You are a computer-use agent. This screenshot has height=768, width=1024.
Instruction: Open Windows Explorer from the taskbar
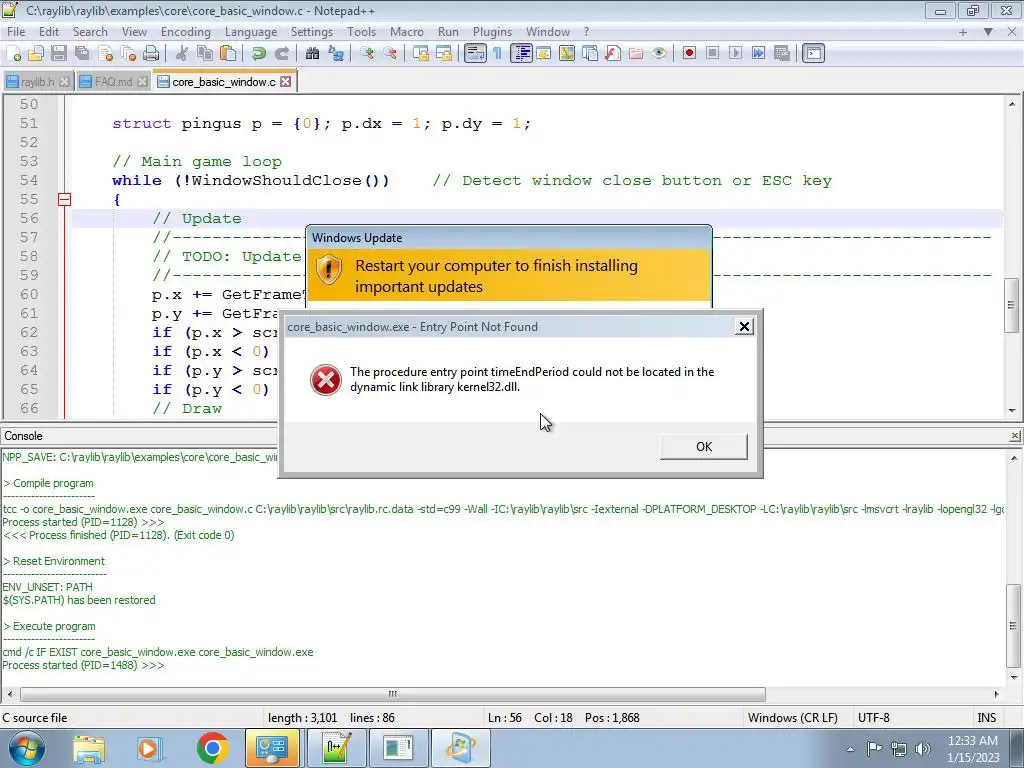click(x=89, y=748)
